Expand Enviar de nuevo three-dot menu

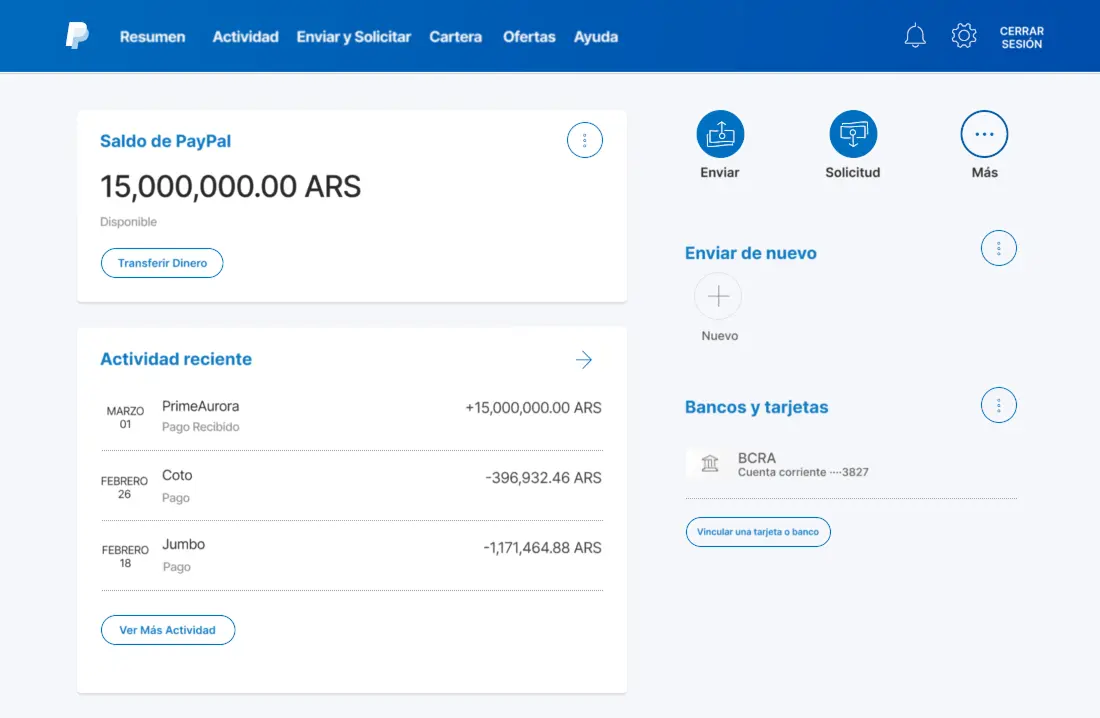(x=998, y=248)
